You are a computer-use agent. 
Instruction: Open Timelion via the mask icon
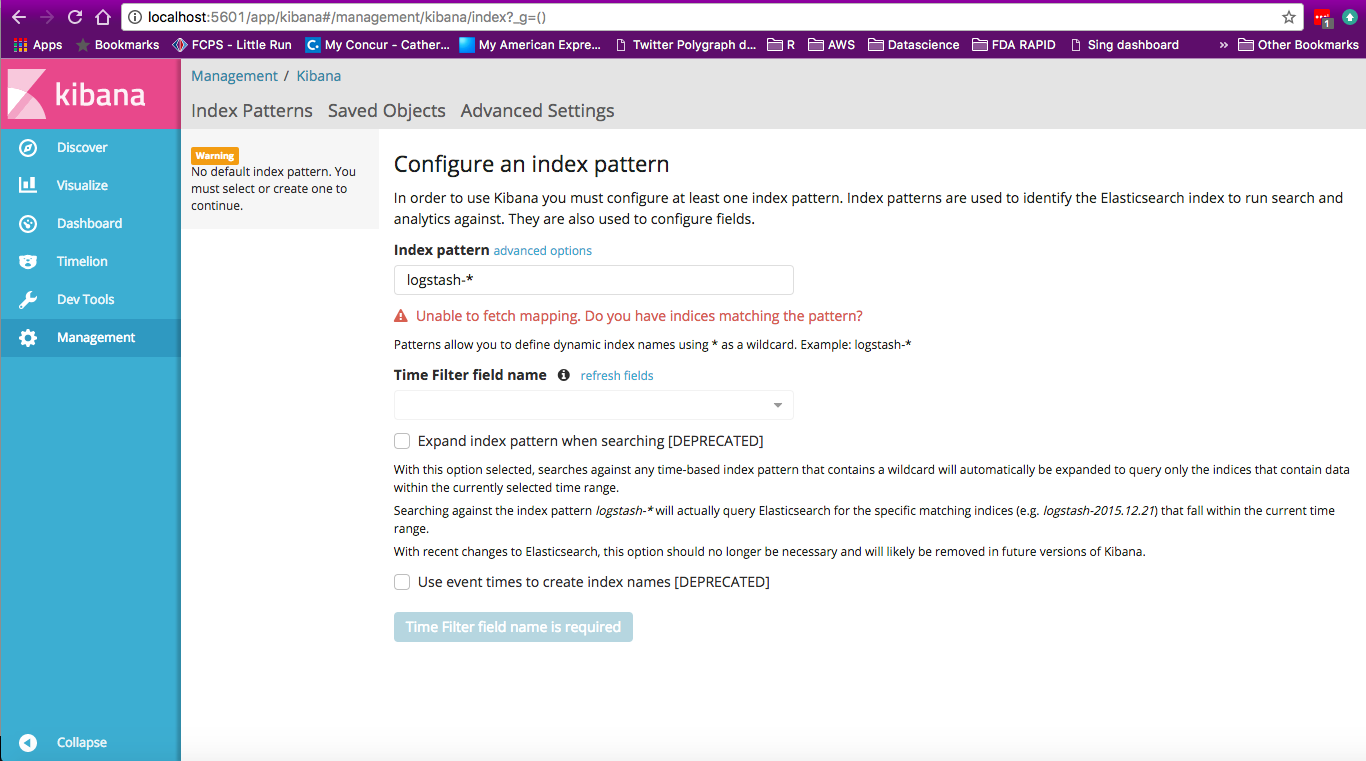[x=28, y=262]
